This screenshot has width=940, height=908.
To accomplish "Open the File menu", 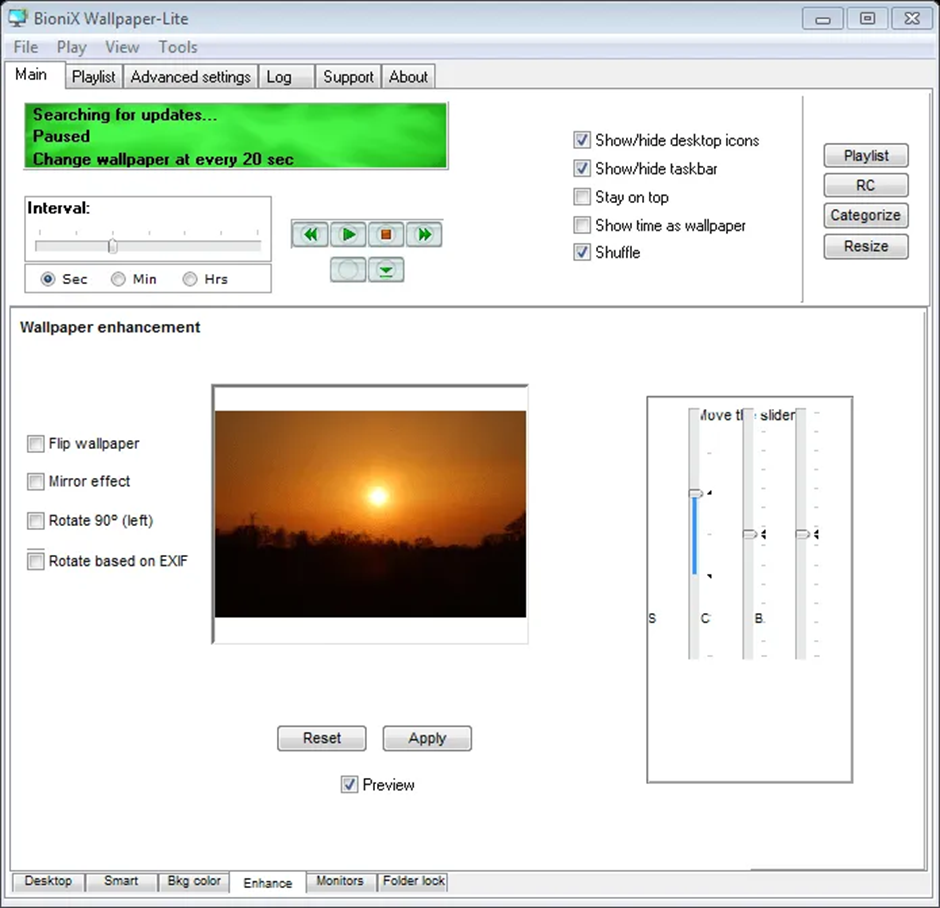I will tap(26, 47).
